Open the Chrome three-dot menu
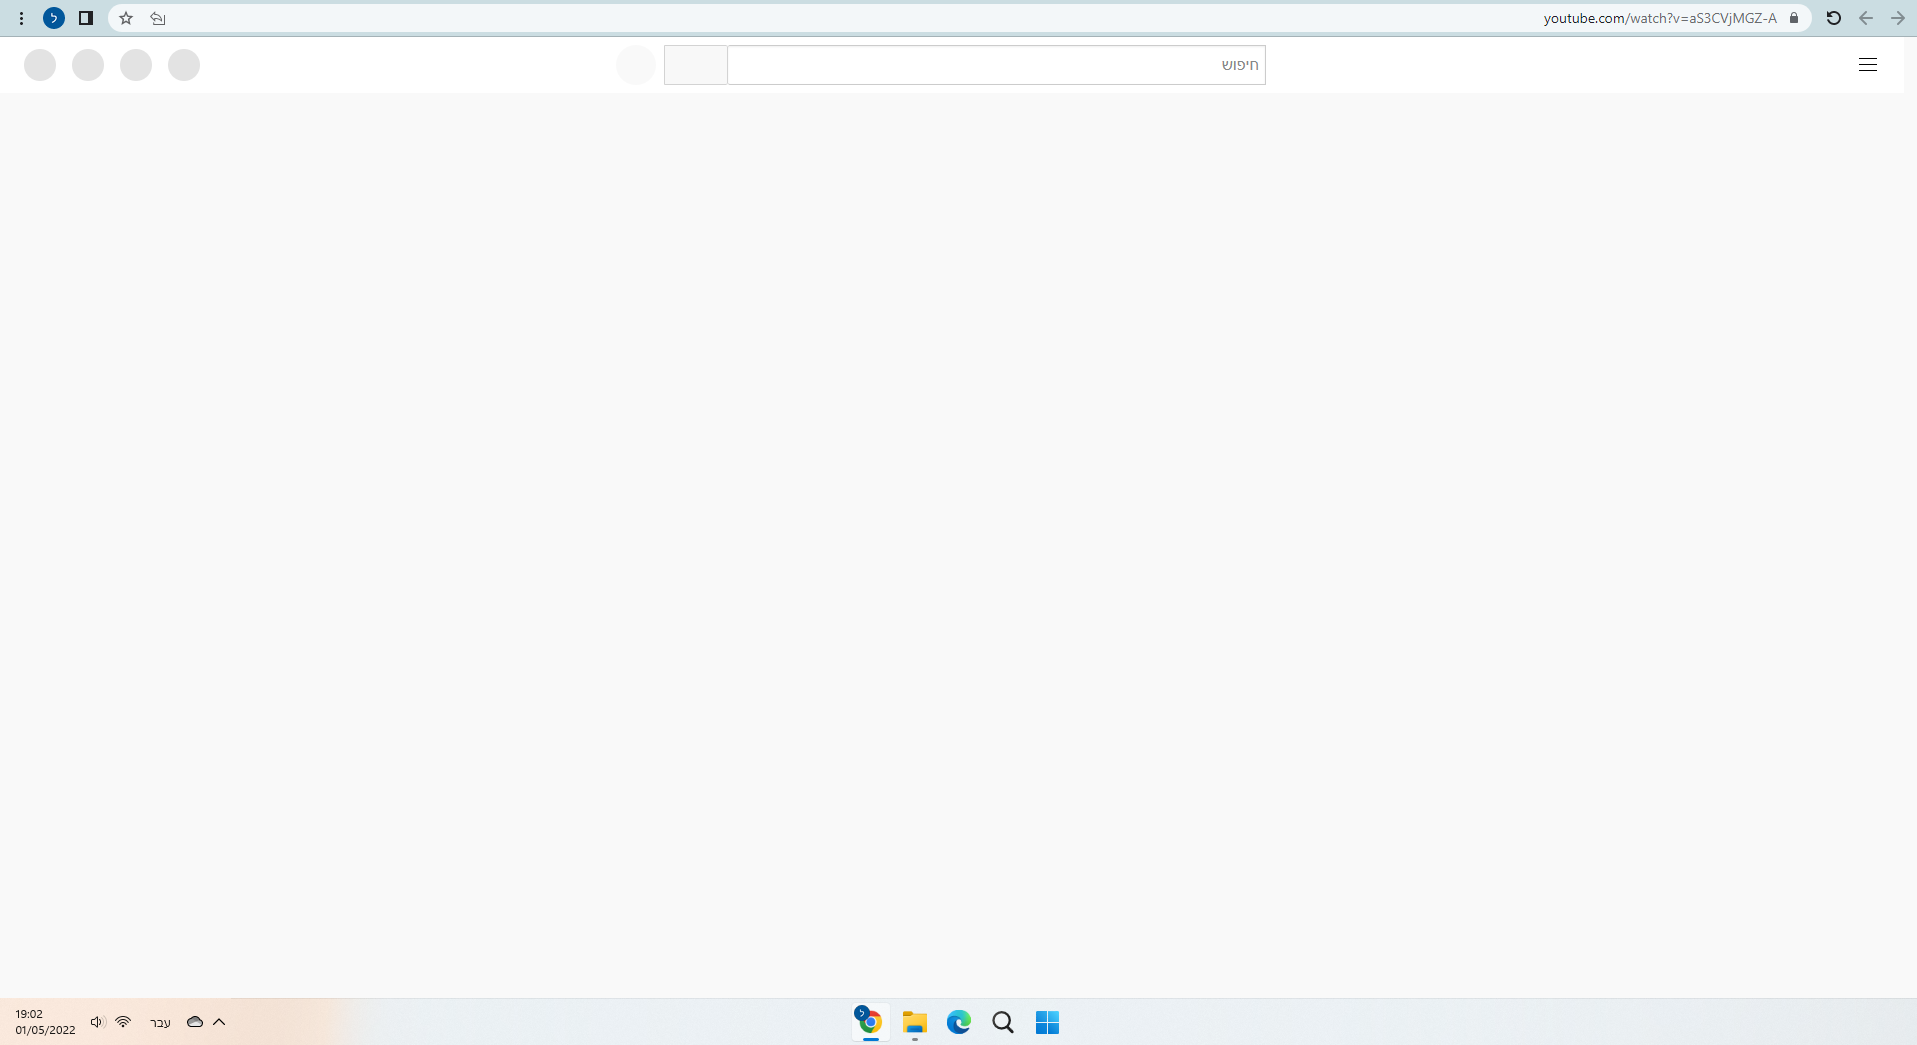The image size is (1917, 1045). (21, 18)
